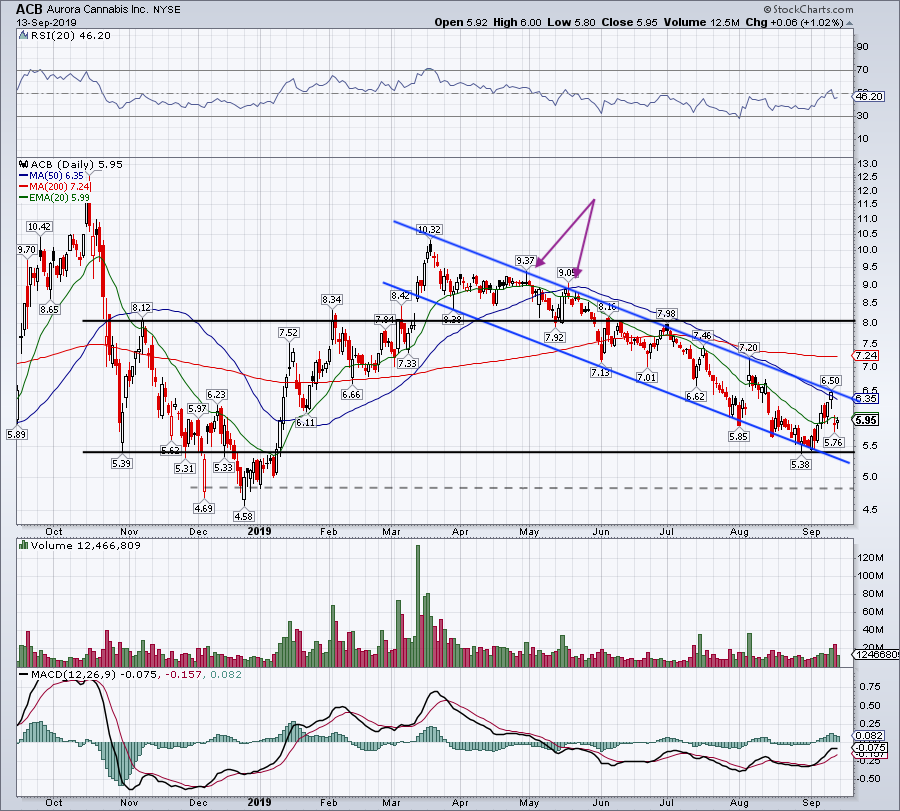Viewport: 900px width, 811px height.
Task: Click the line icon beside MACD(12,26,9)
Action: coord(24,675)
